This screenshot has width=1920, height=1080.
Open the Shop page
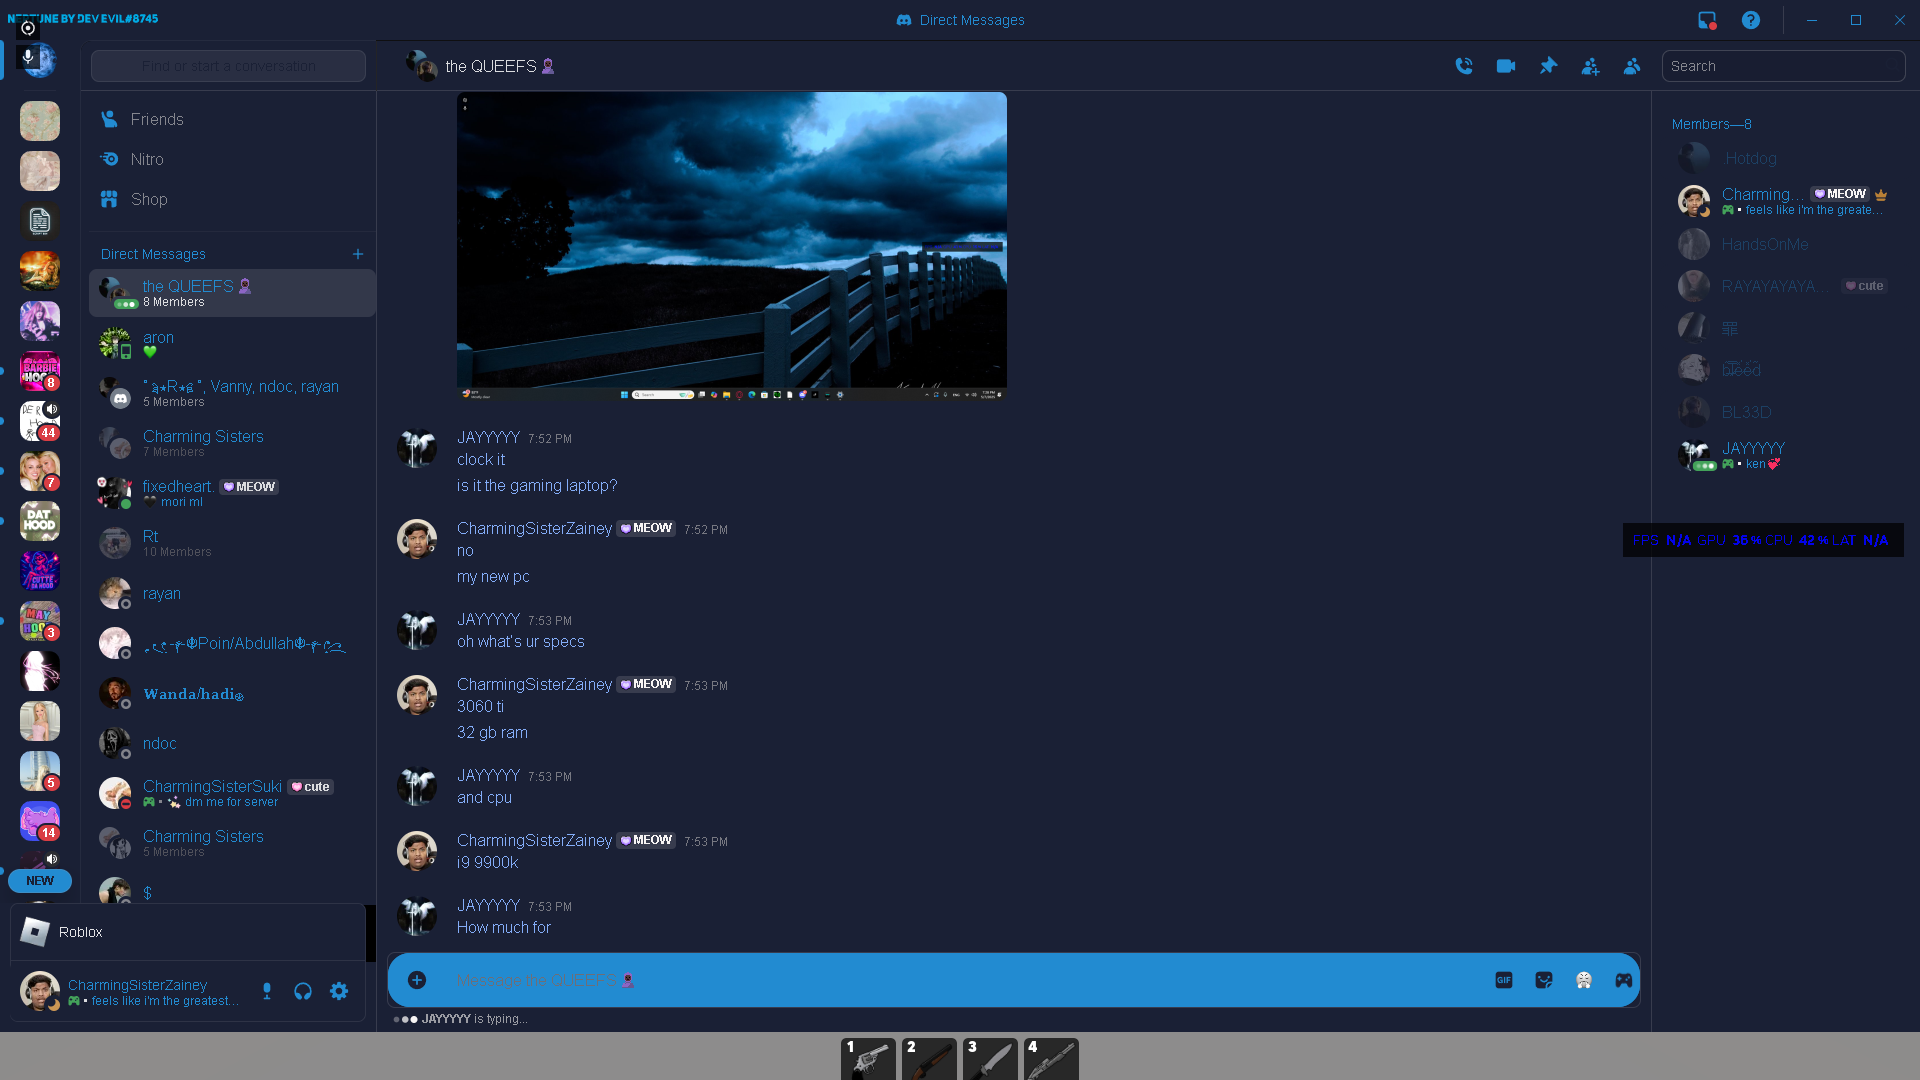coord(149,199)
